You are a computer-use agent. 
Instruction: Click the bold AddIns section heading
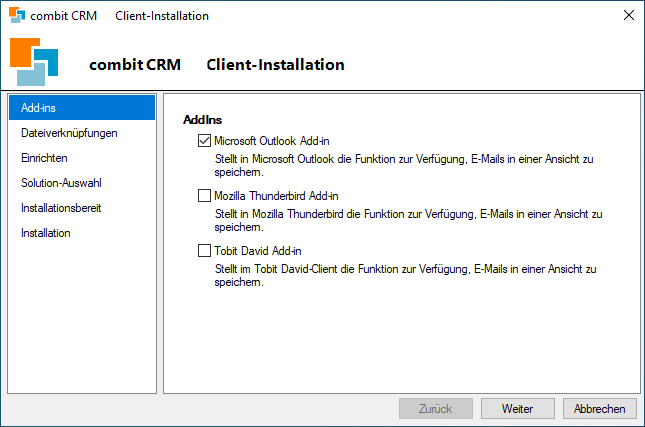coord(202,120)
